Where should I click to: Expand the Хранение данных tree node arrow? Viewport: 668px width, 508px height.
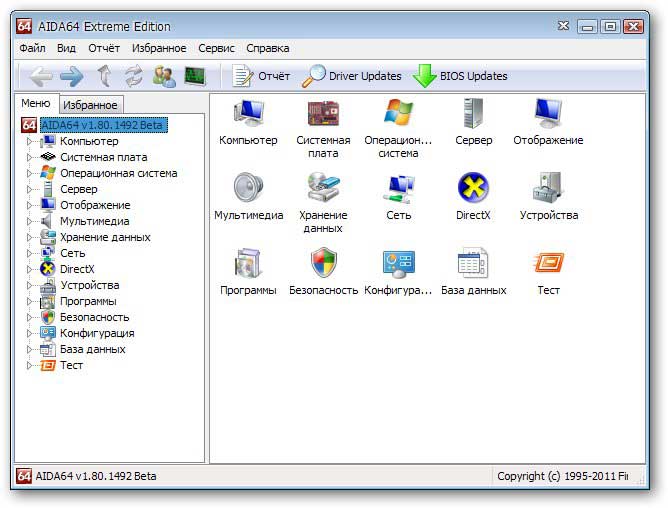click(x=29, y=237)
